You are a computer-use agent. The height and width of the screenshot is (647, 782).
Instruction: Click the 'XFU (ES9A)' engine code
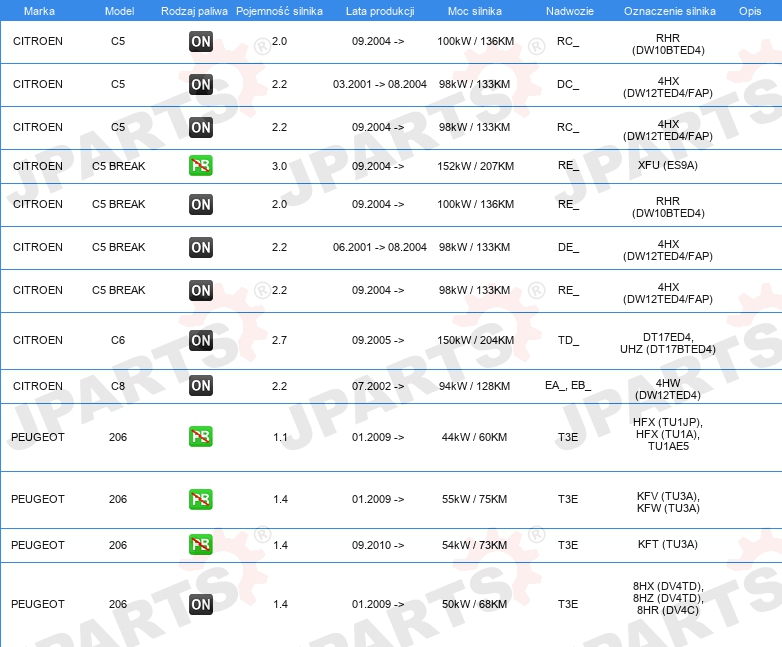pos(667,165)
